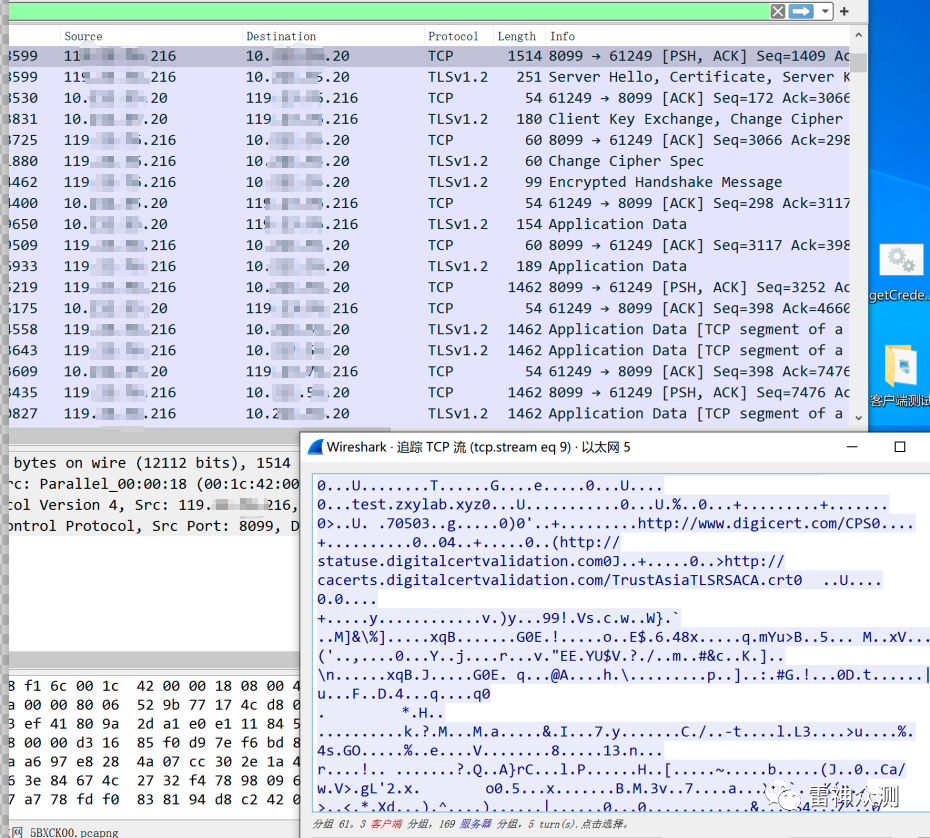Apply the display filter with the arrow button

coord(801,11)
